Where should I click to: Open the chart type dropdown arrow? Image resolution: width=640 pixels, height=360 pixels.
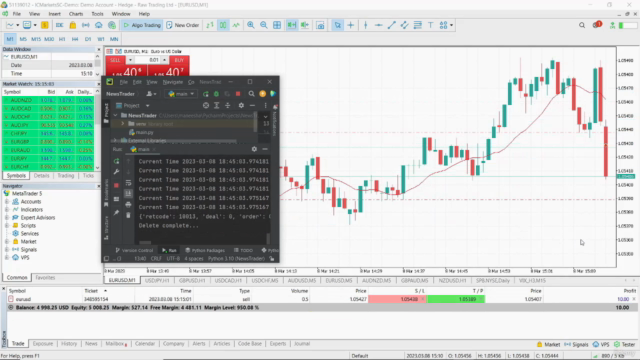[x=18, y=25]
